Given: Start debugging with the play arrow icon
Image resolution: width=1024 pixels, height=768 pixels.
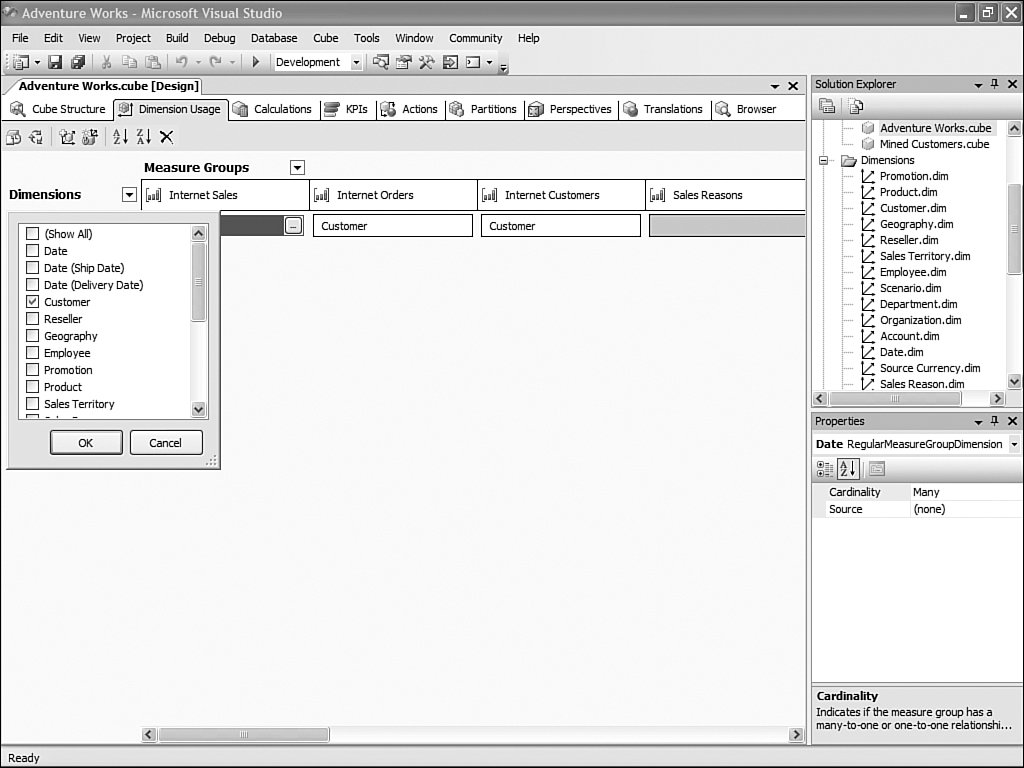Looking at the screenshot, I should coord(256,62).
